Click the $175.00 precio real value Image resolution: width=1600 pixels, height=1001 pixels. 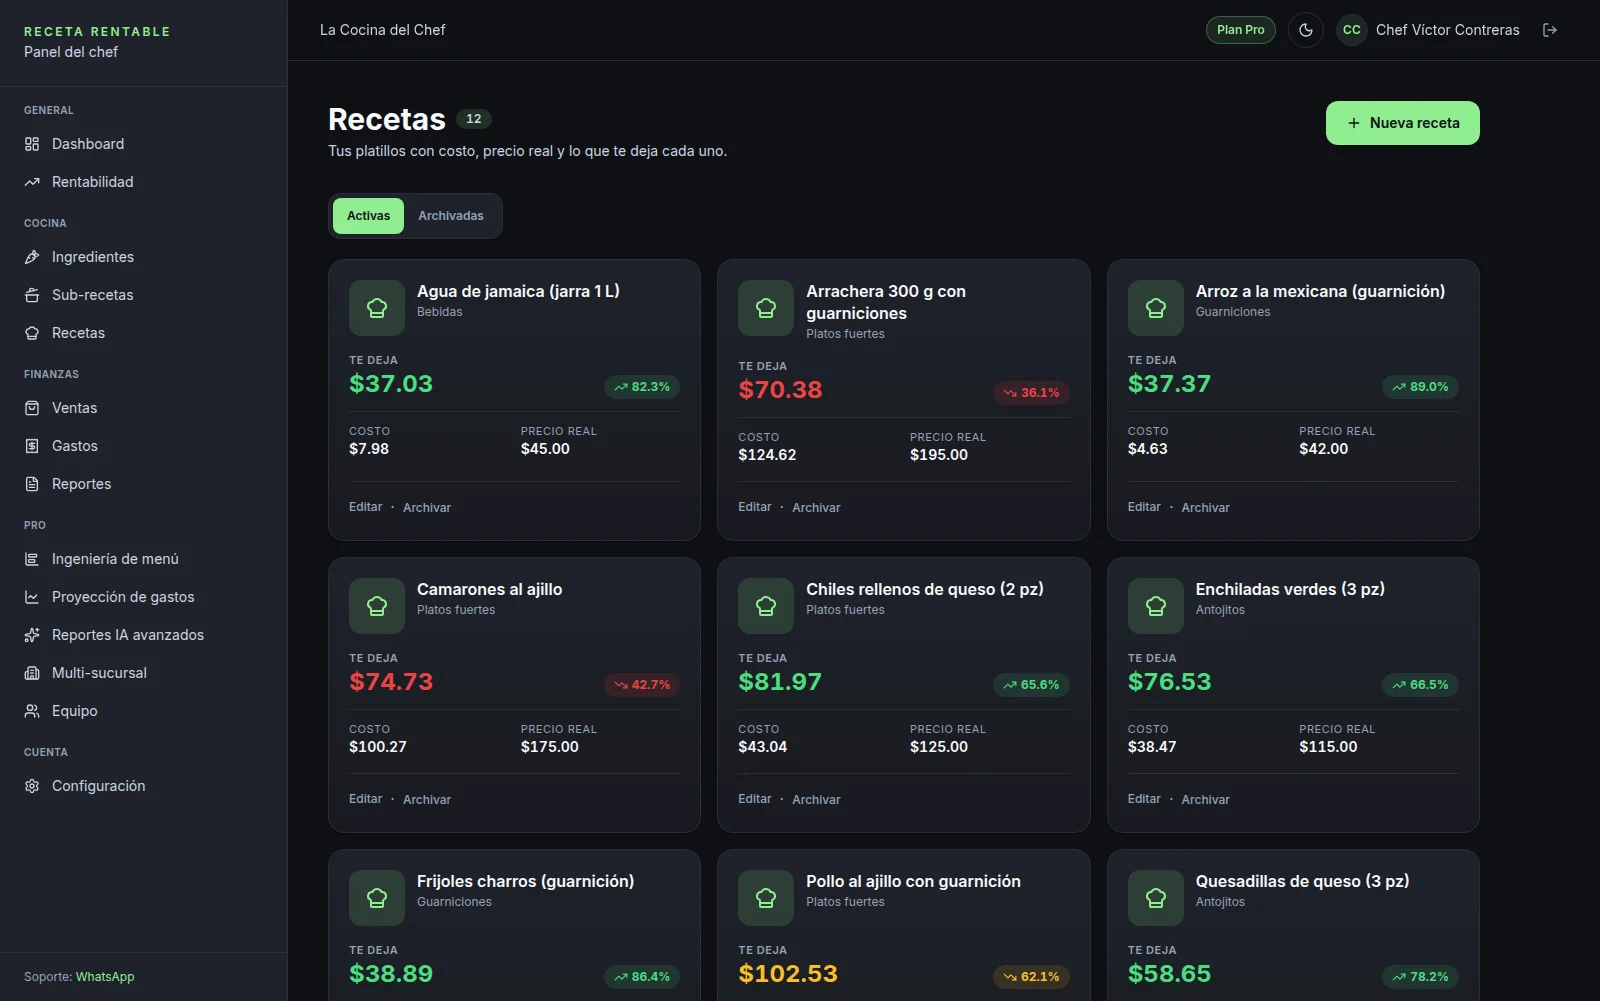(x=550, y=747)
